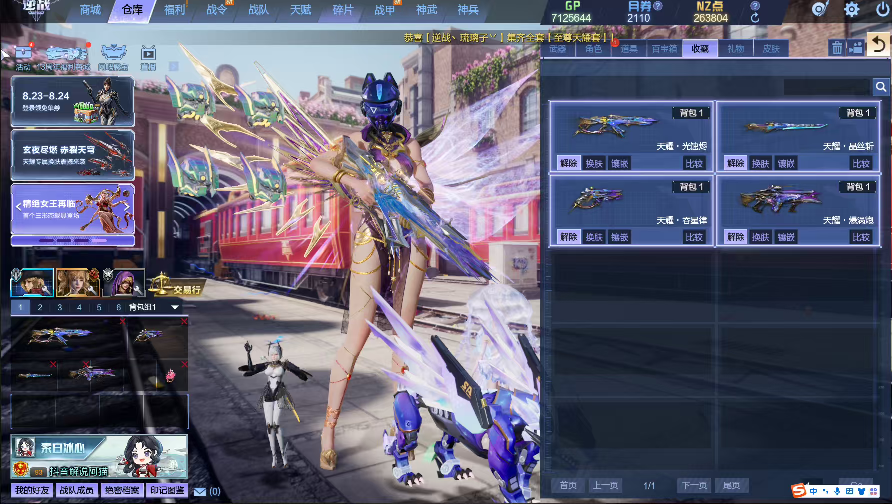Open the 神兵 tab

(468, 10)
